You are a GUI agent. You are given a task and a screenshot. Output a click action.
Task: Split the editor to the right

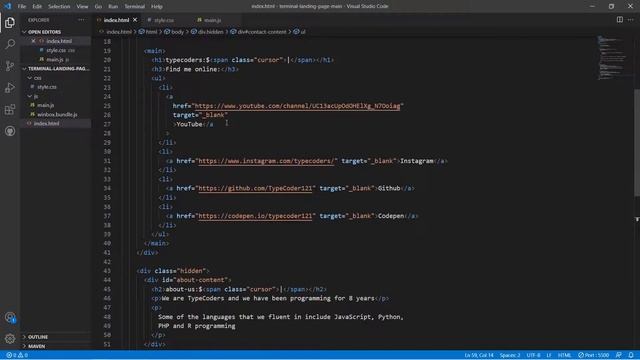(x=620, y=20)
